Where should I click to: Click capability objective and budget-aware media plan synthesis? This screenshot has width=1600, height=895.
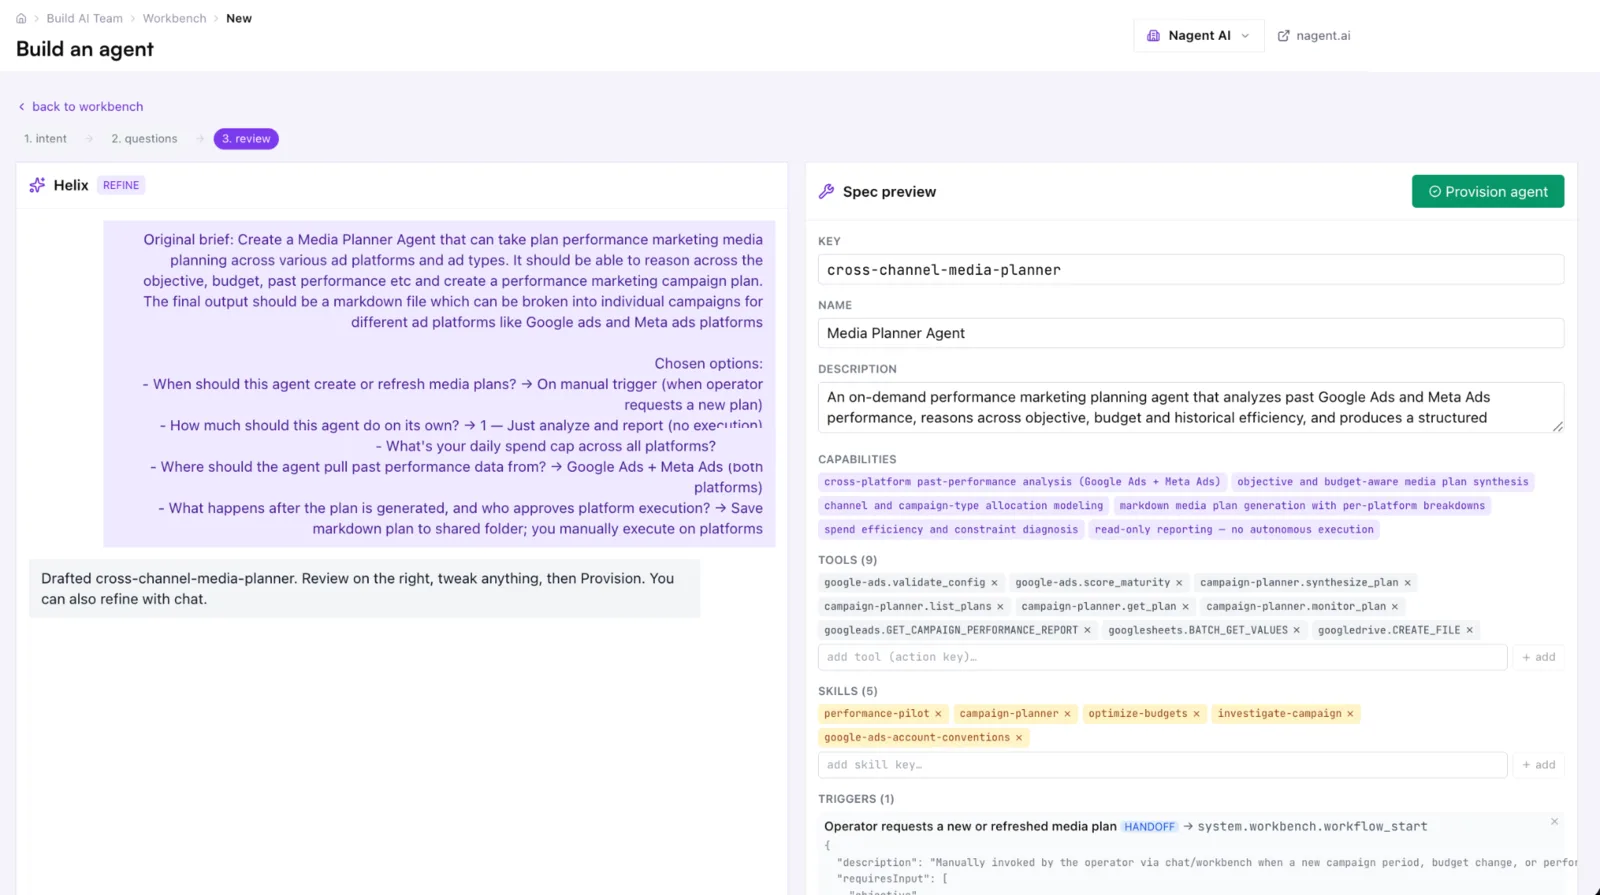coord(1383,482)
